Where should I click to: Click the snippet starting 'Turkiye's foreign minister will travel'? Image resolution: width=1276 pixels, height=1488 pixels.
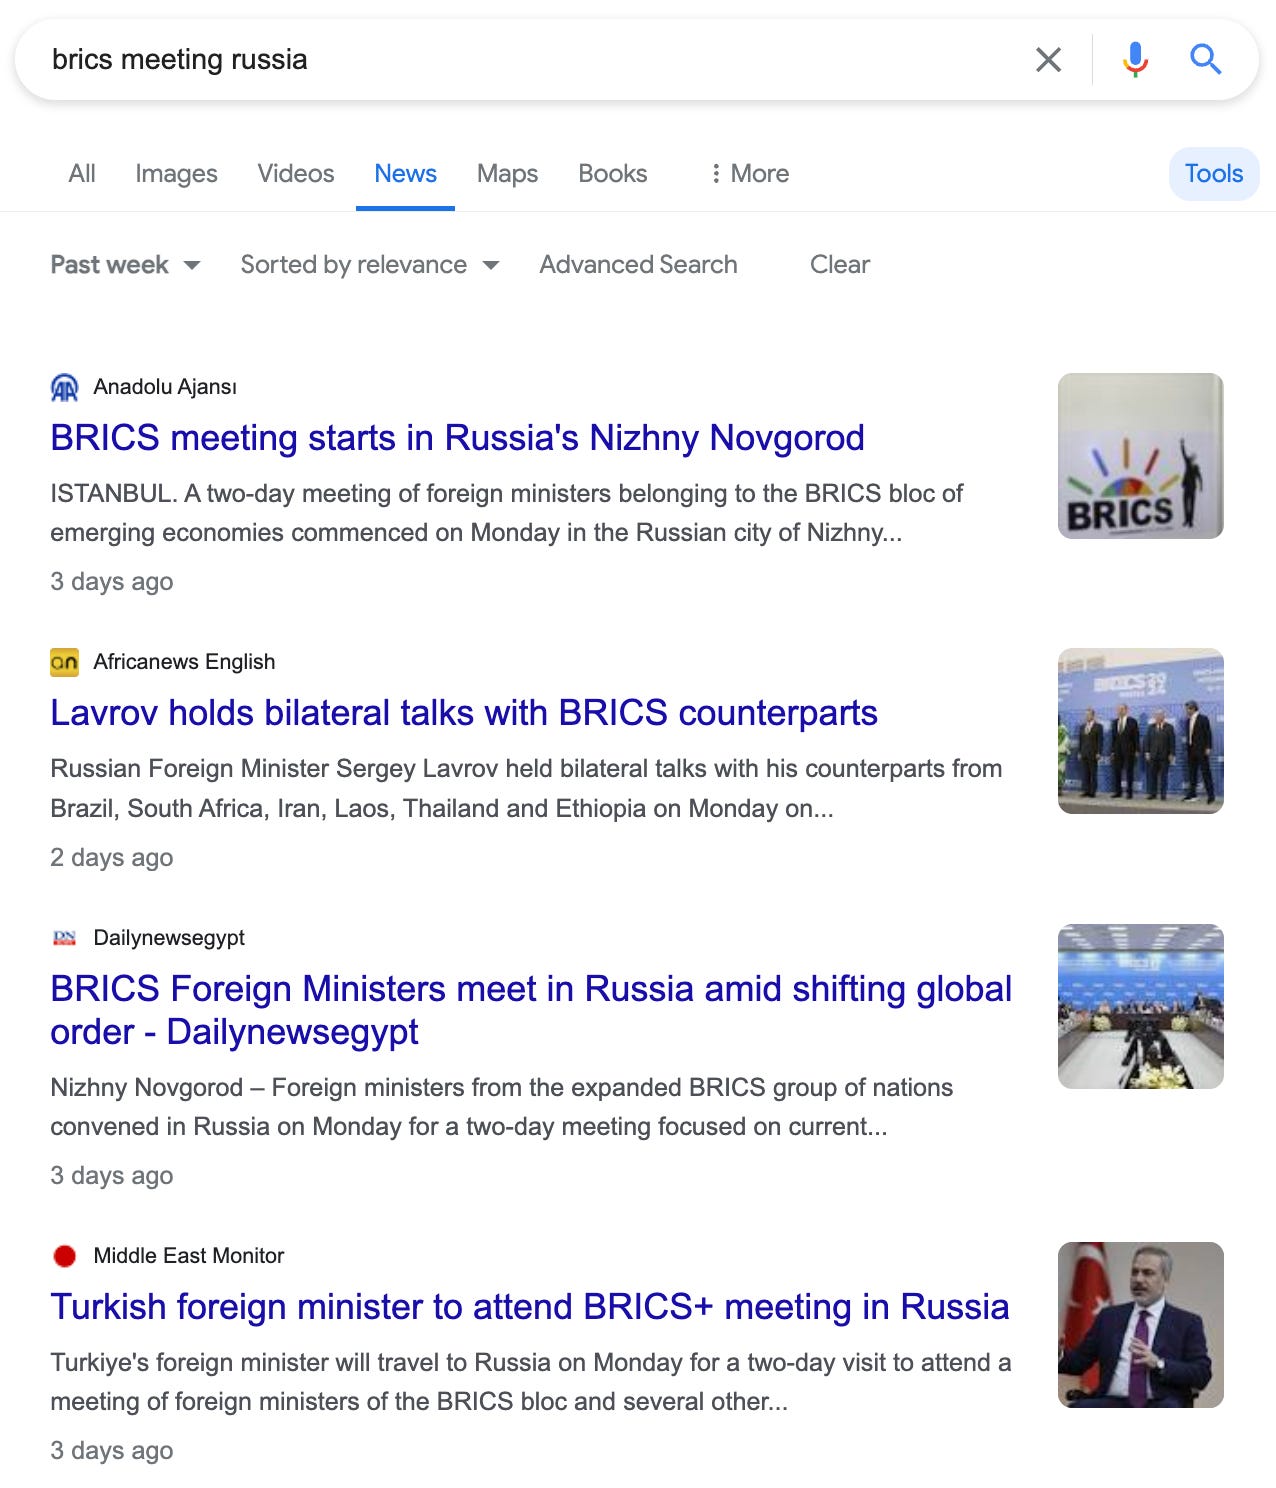pyautogui.click(x=531, y=1382)
